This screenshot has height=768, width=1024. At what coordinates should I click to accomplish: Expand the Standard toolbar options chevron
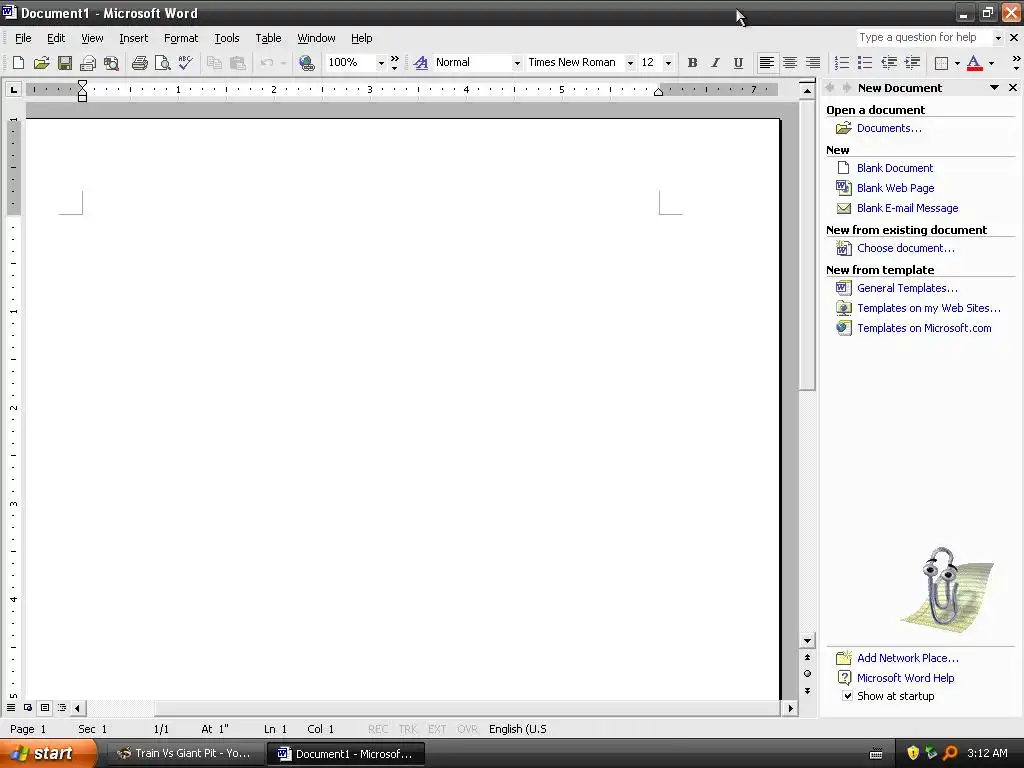tap(394, 63)
